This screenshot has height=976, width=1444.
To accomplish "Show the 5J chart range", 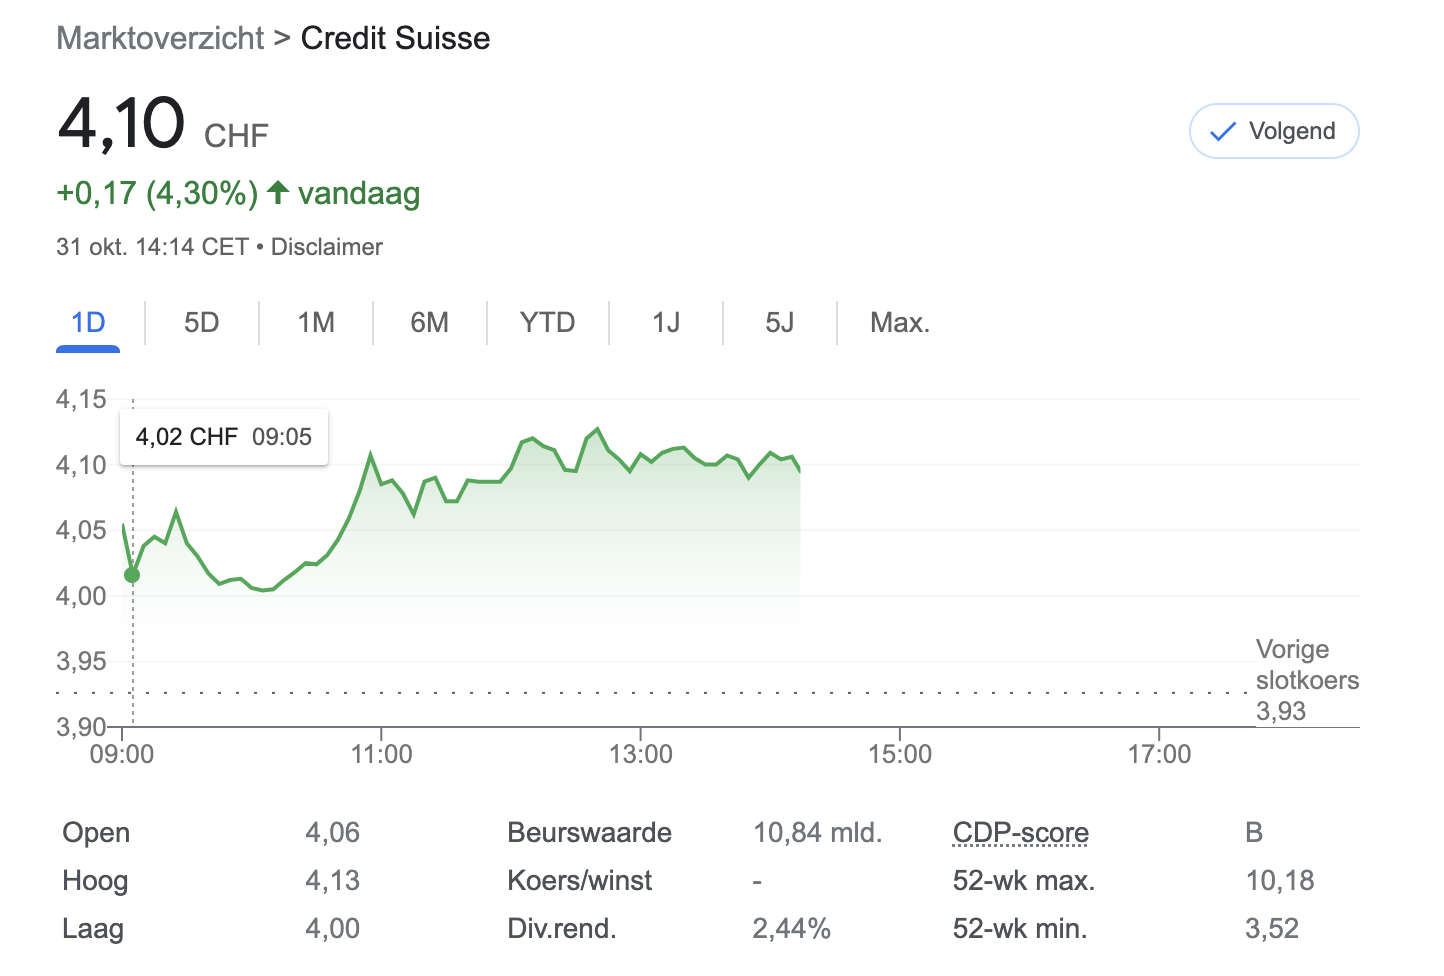I will coord(779,323).
